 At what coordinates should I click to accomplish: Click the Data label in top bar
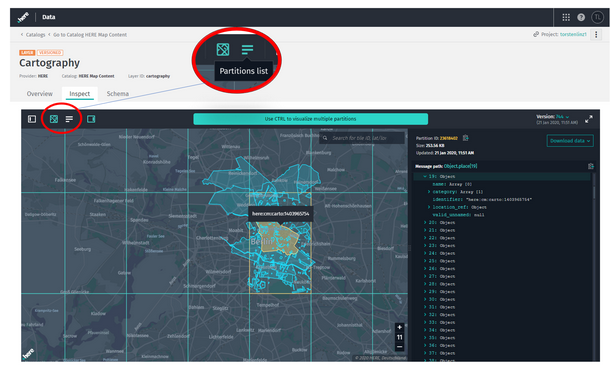[49, 17]
